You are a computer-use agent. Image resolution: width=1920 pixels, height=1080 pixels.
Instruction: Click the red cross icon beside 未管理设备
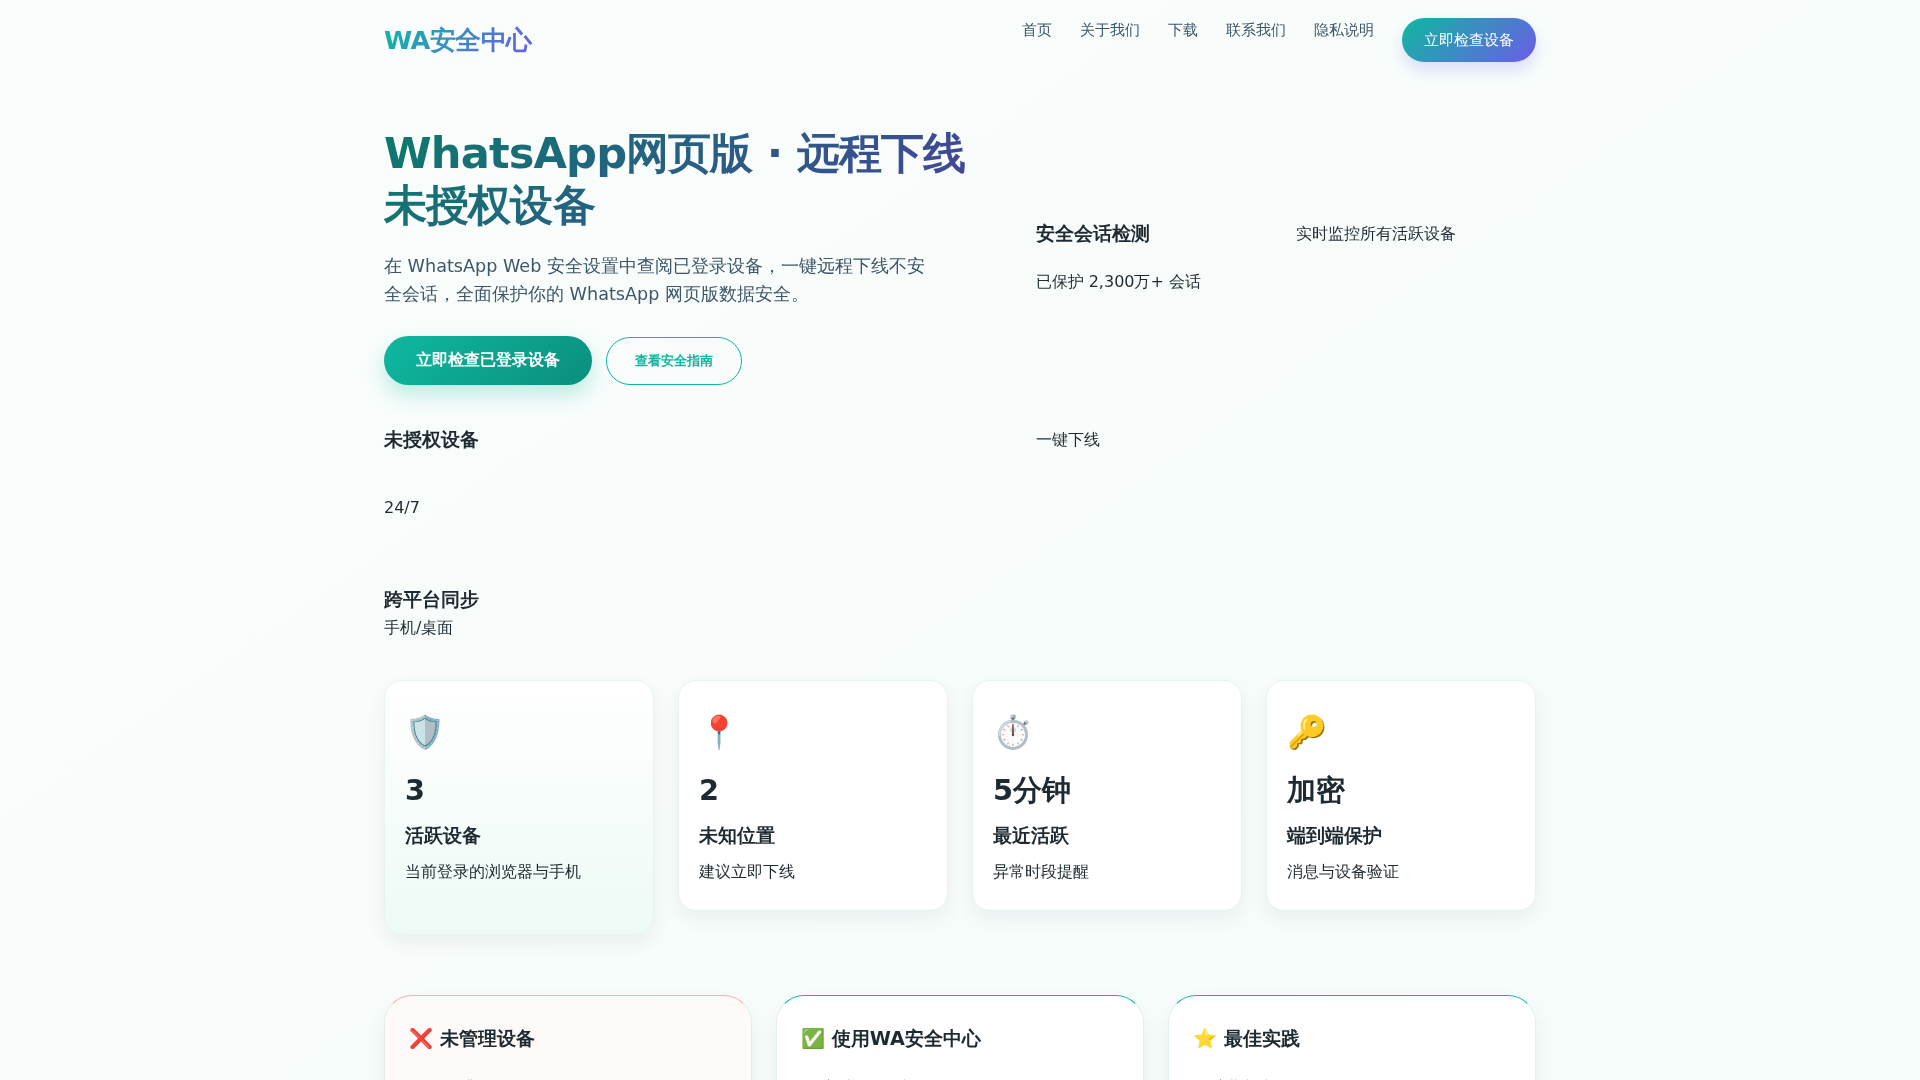[x=421, y=1039]
